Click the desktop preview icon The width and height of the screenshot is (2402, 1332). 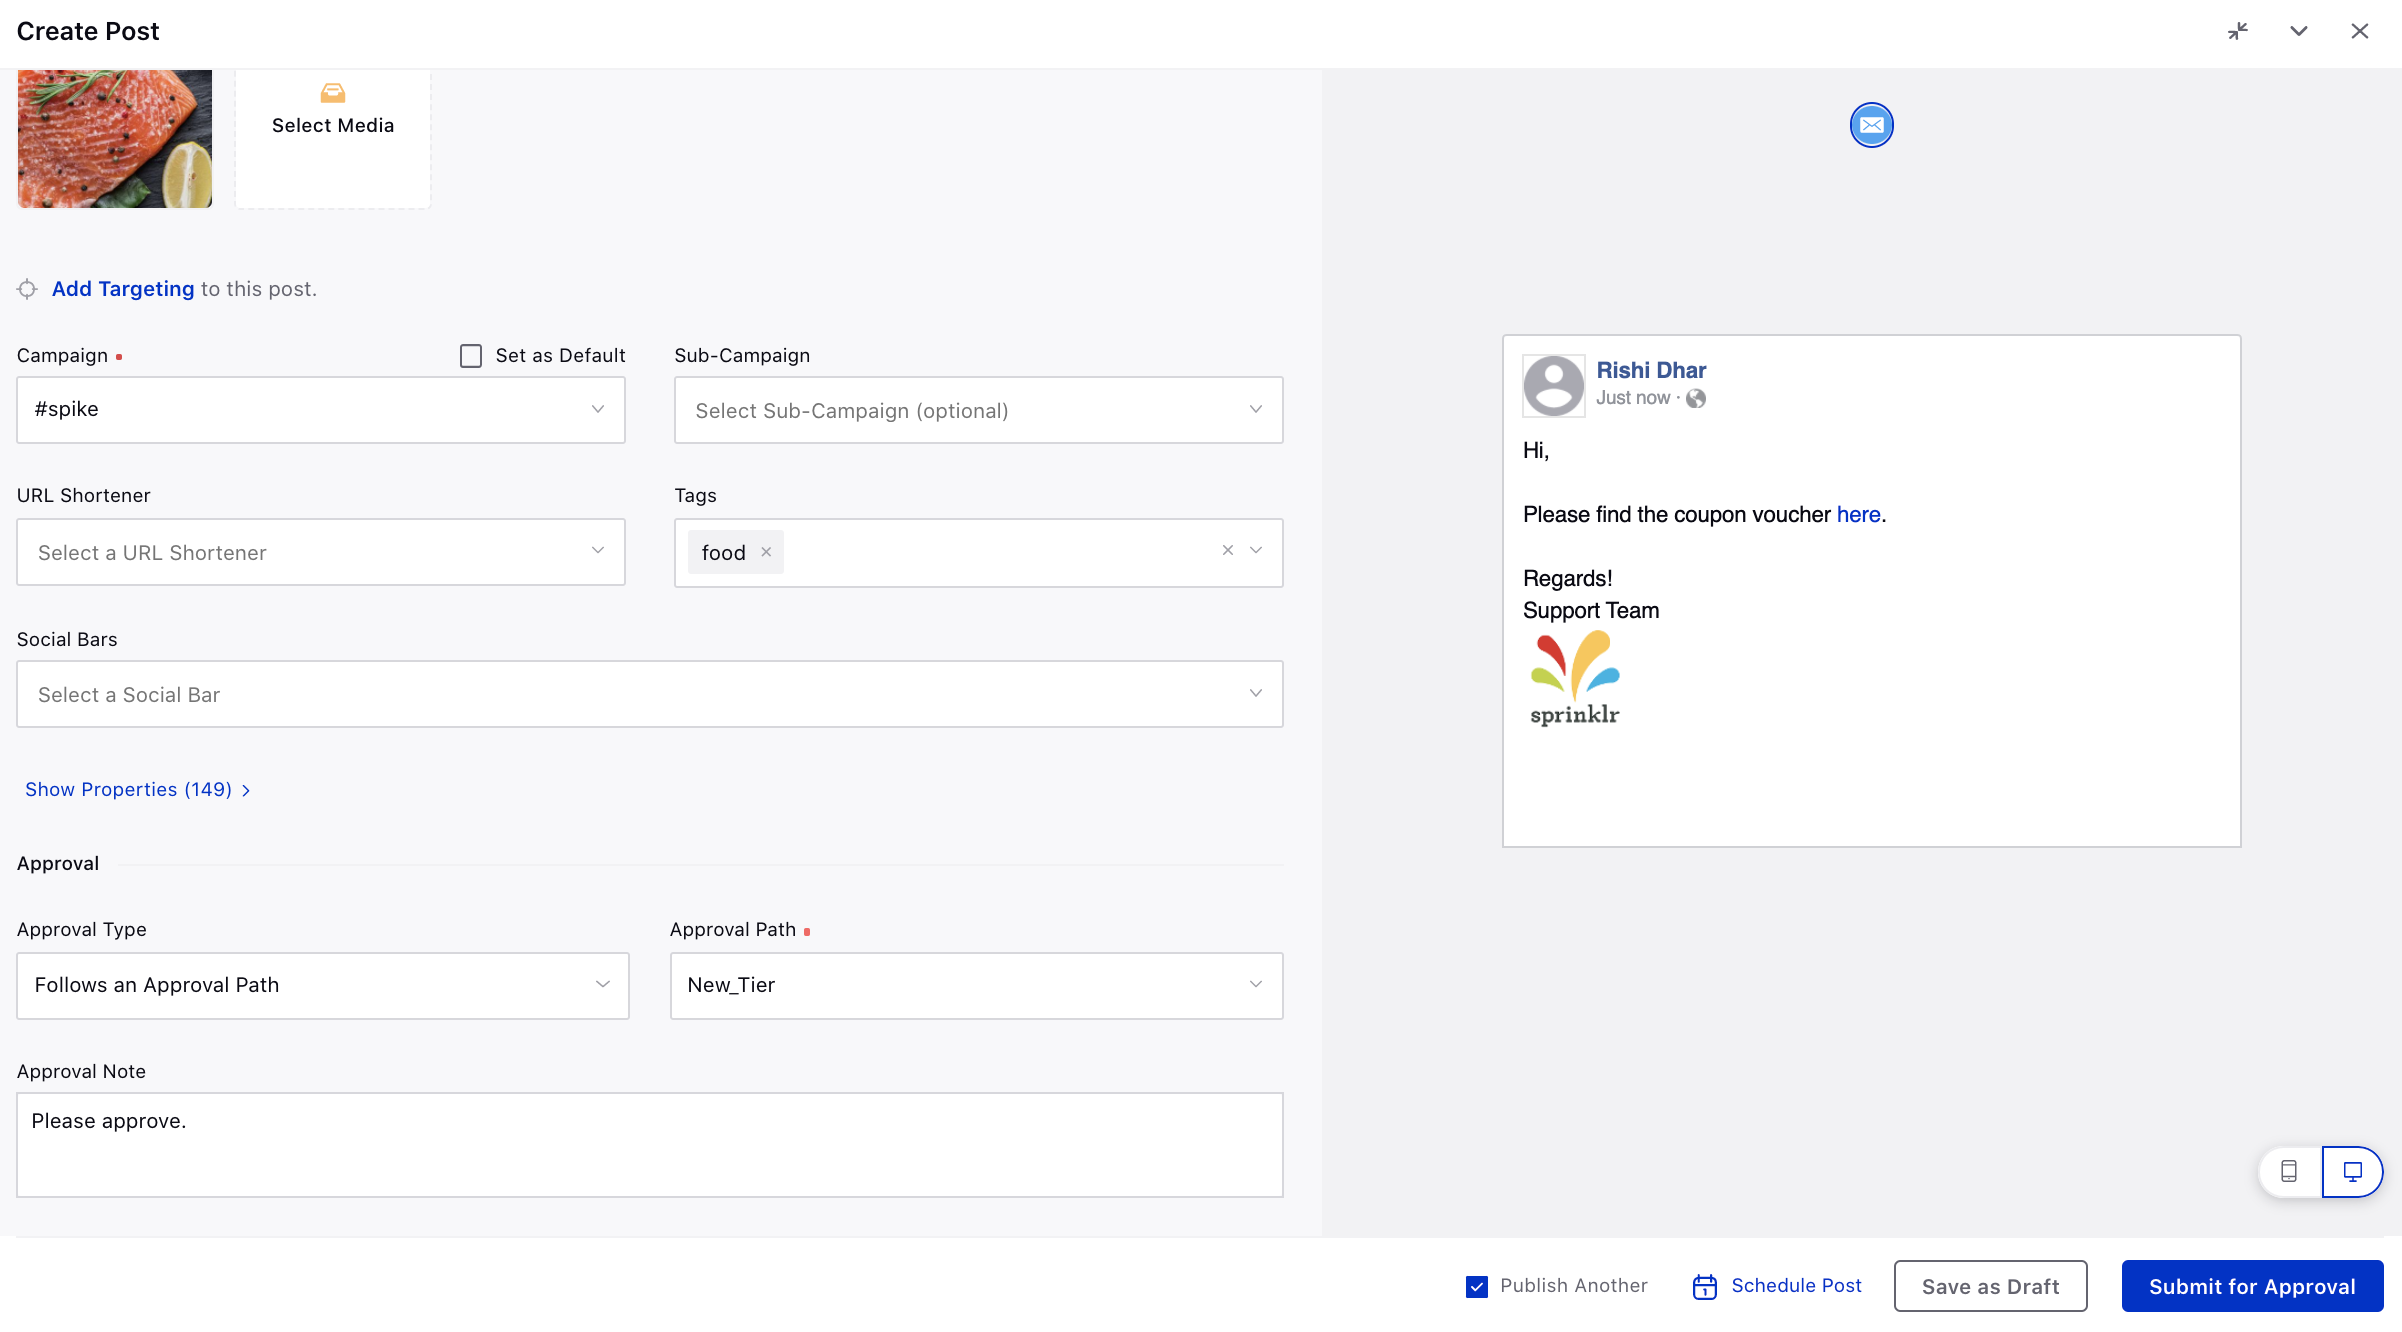[x=2351, y=1170]
